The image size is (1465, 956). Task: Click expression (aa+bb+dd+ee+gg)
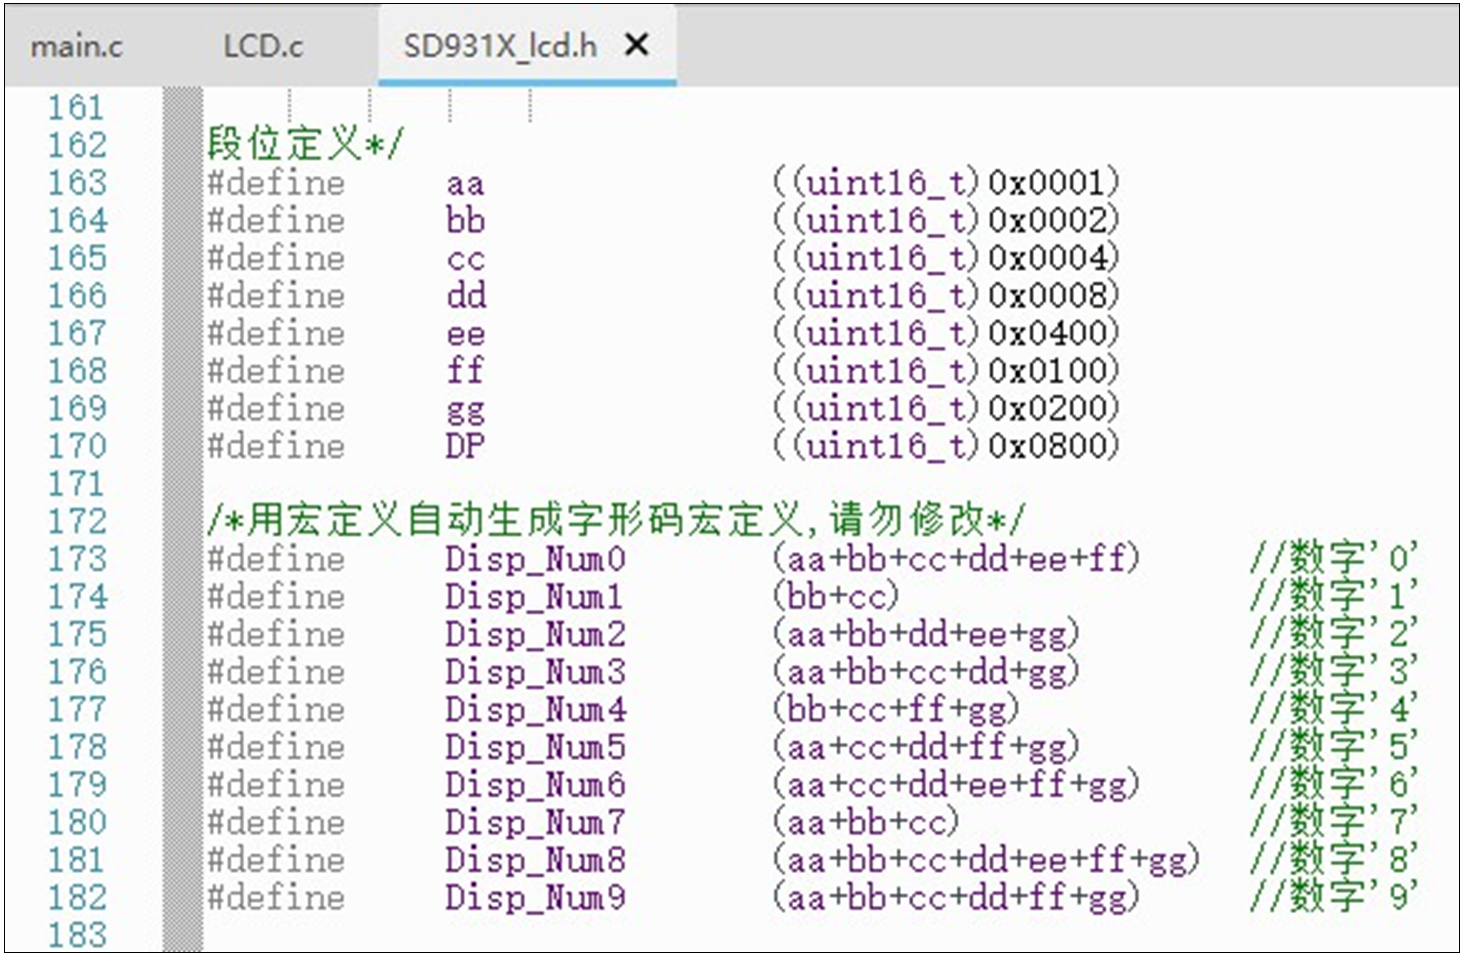[926, 633]
